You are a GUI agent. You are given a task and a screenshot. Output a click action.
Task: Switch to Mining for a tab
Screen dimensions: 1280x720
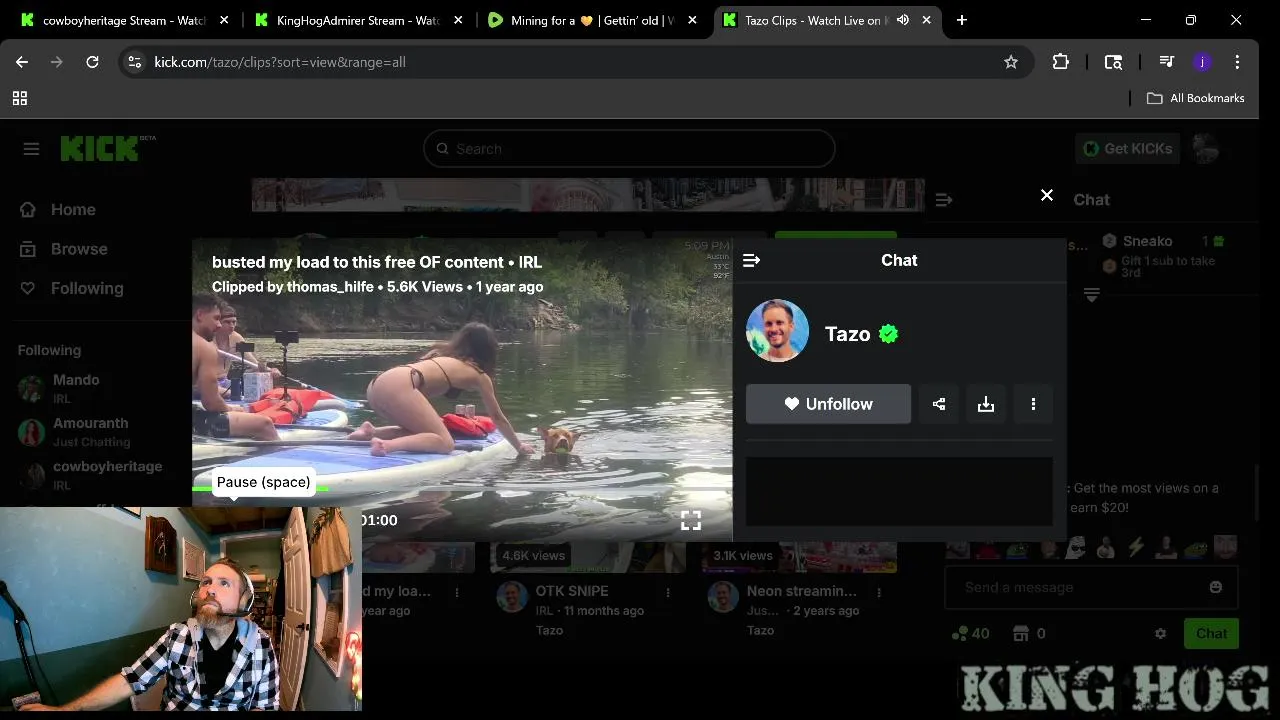(590, 20)
